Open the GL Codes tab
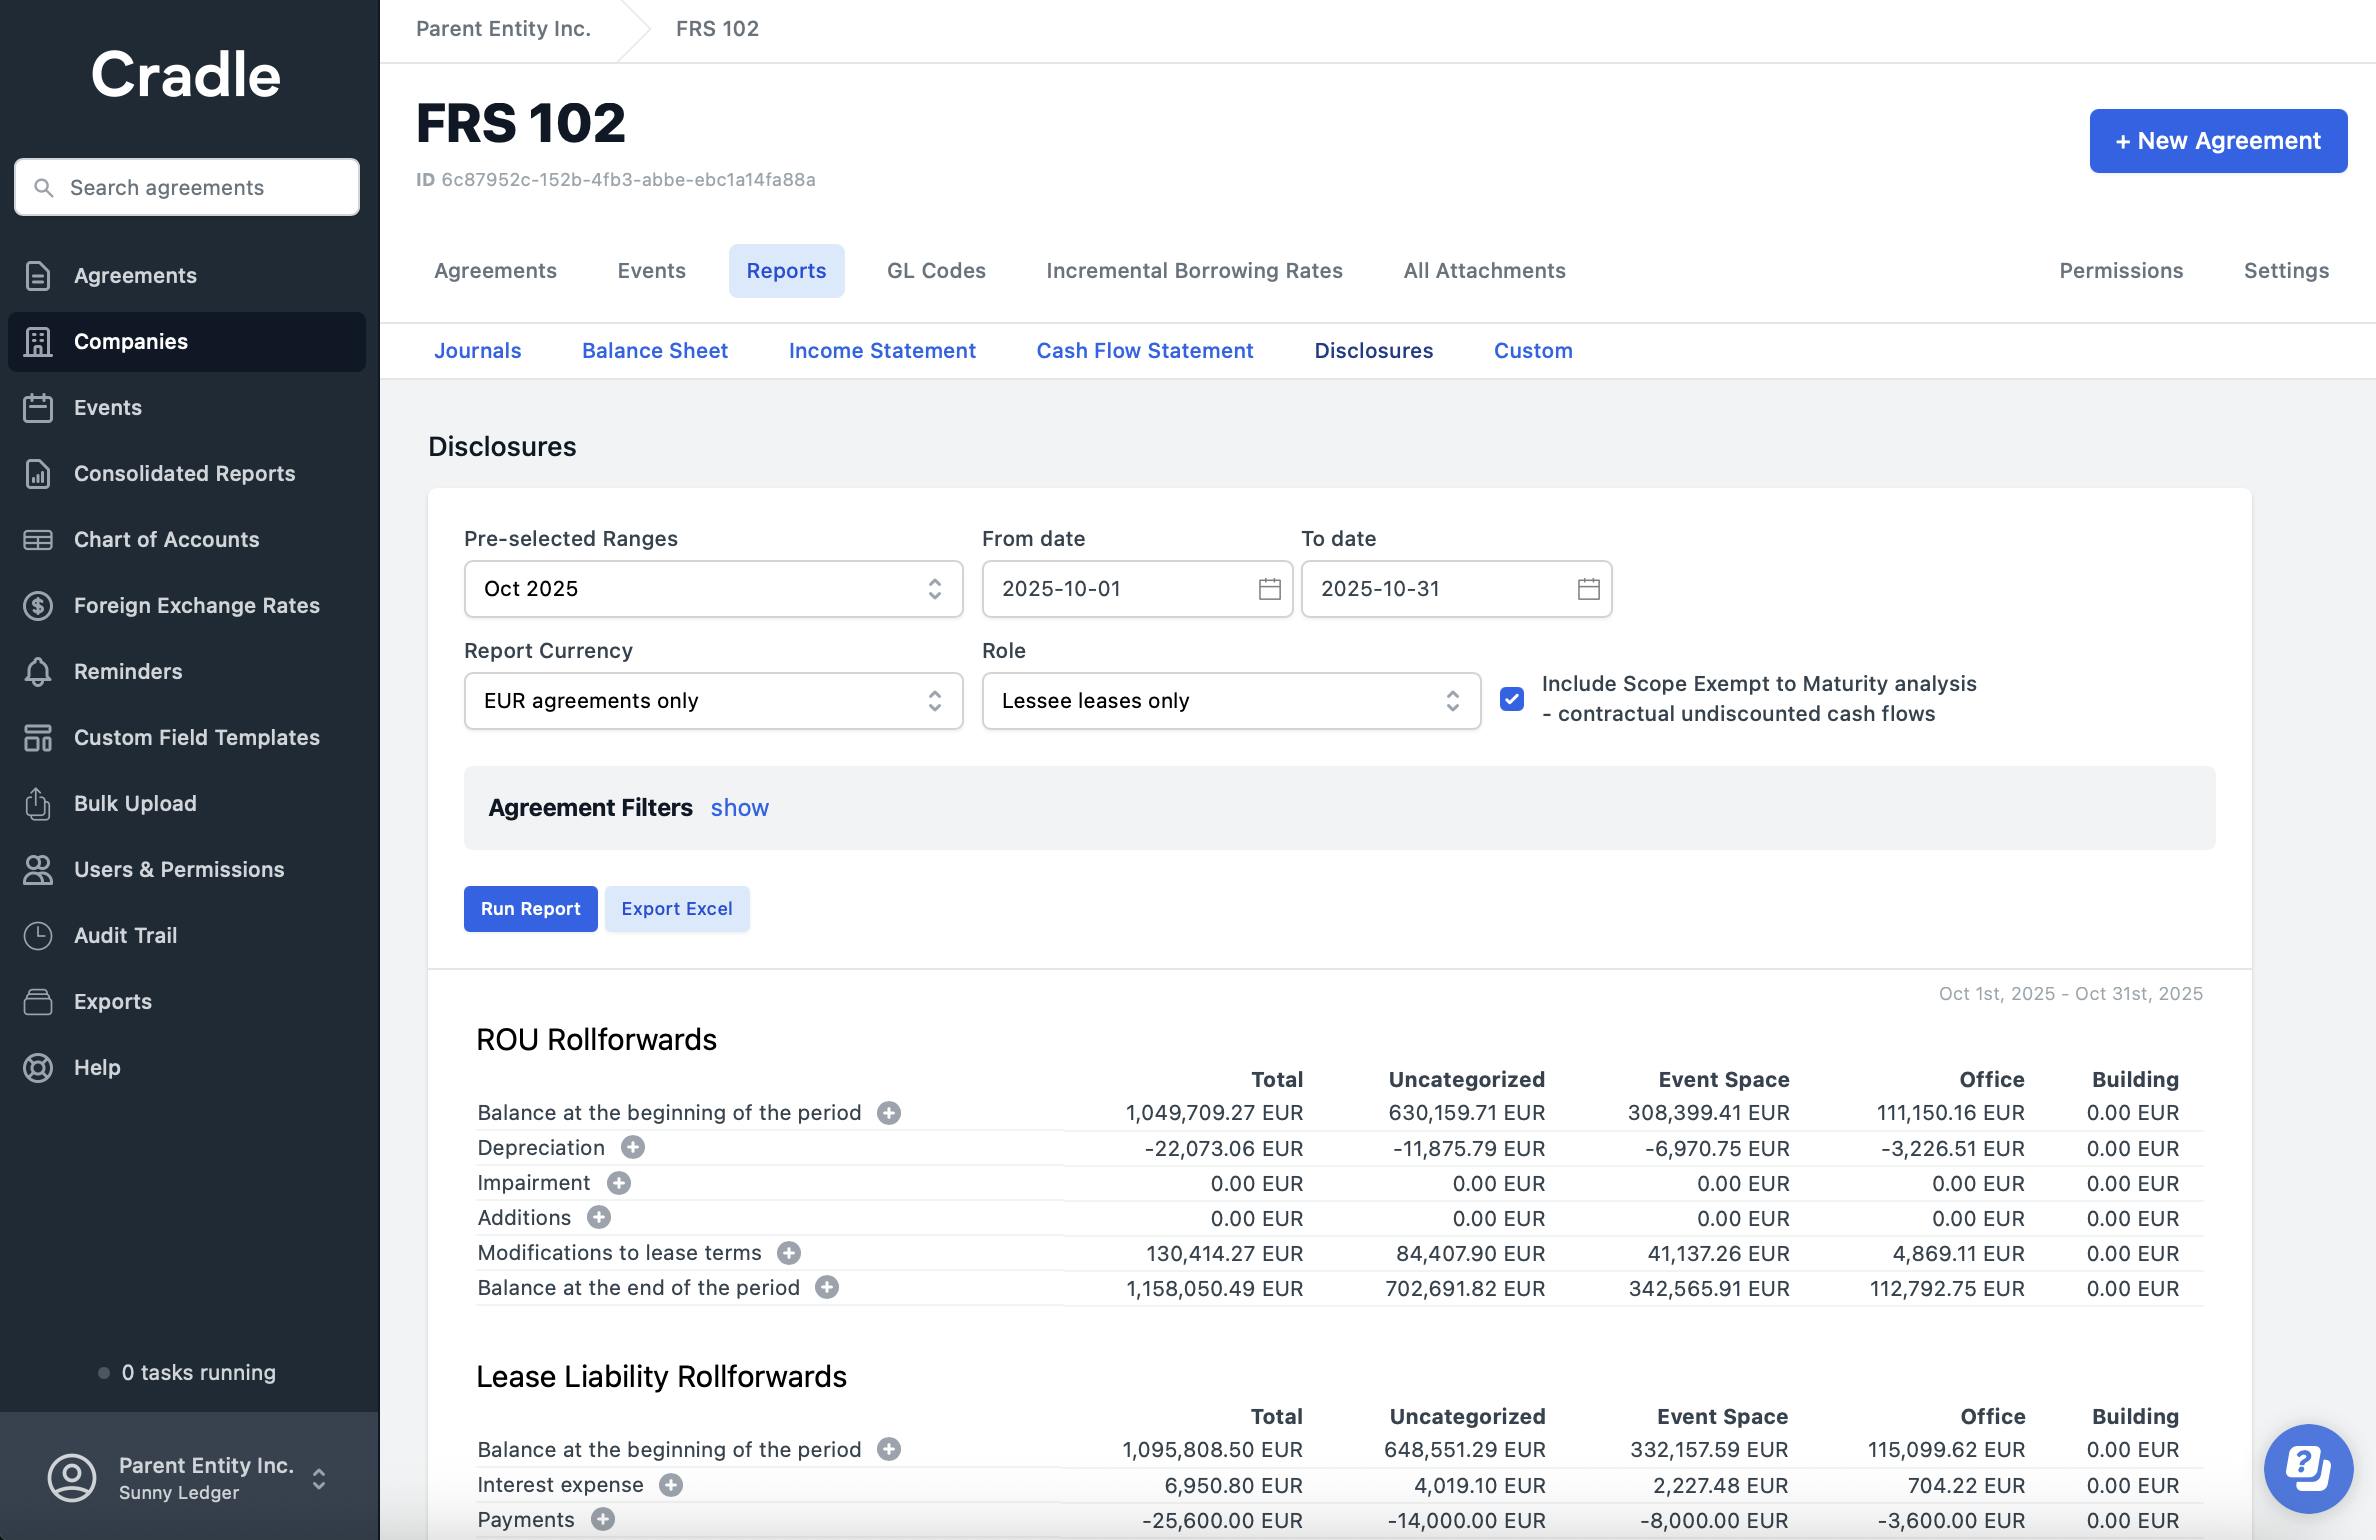The width and height of the screenshot is (2376, 1540). [x=936, y=271]
